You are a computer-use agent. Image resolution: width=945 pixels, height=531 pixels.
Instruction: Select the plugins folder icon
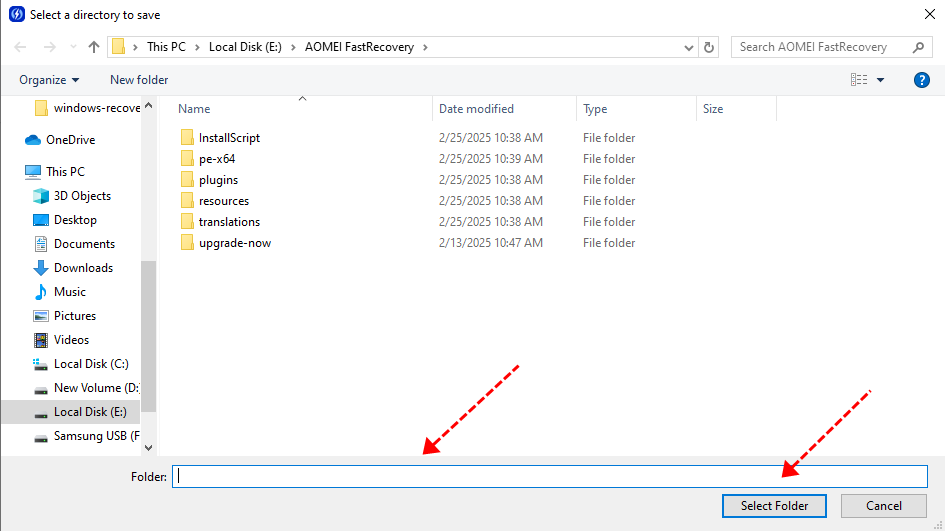coord(187,180)
